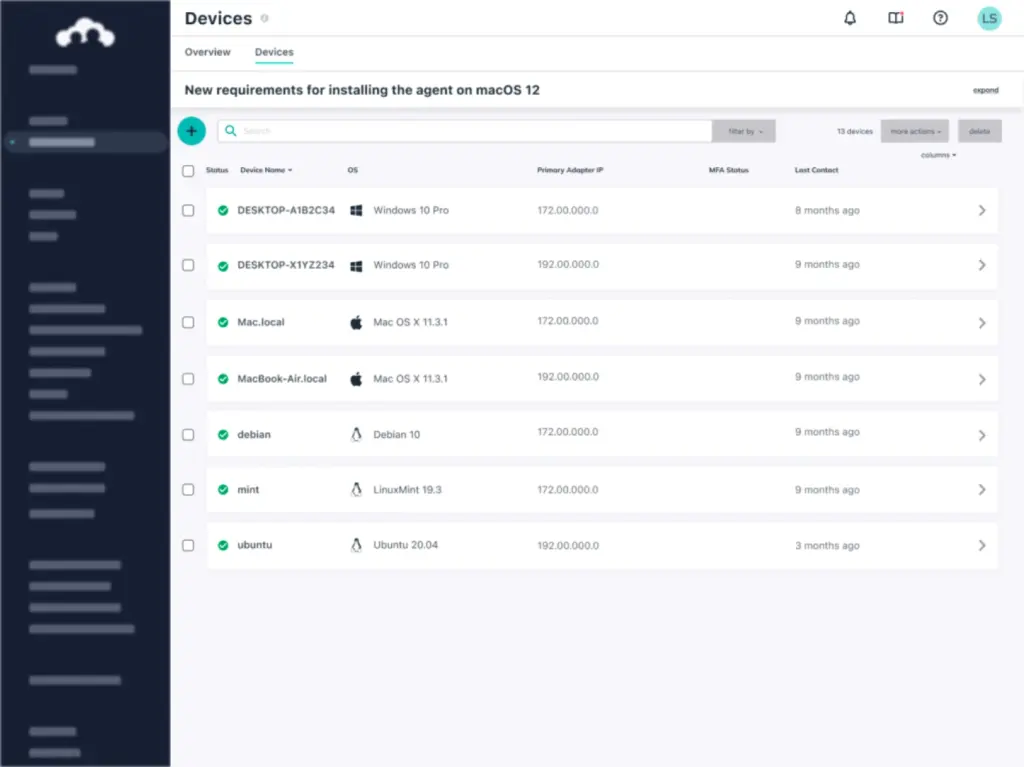
Task: Tick the checkbox for Mac.local device
Action: pyautogui.click(x=188, y=322)
